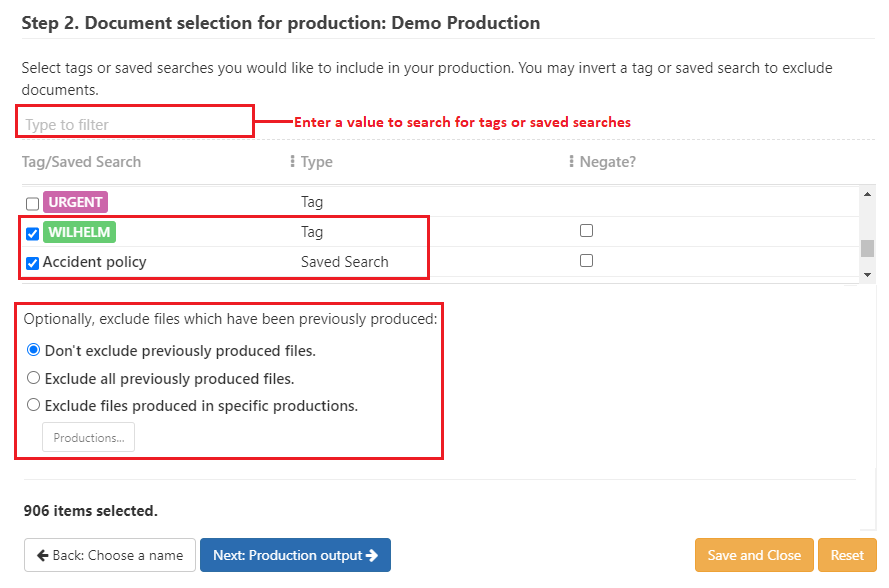The height and width of the screenshot is (588, 889).
Task: Toggle the Negate checkbox for WILHELM
Action: click(586, 230)
